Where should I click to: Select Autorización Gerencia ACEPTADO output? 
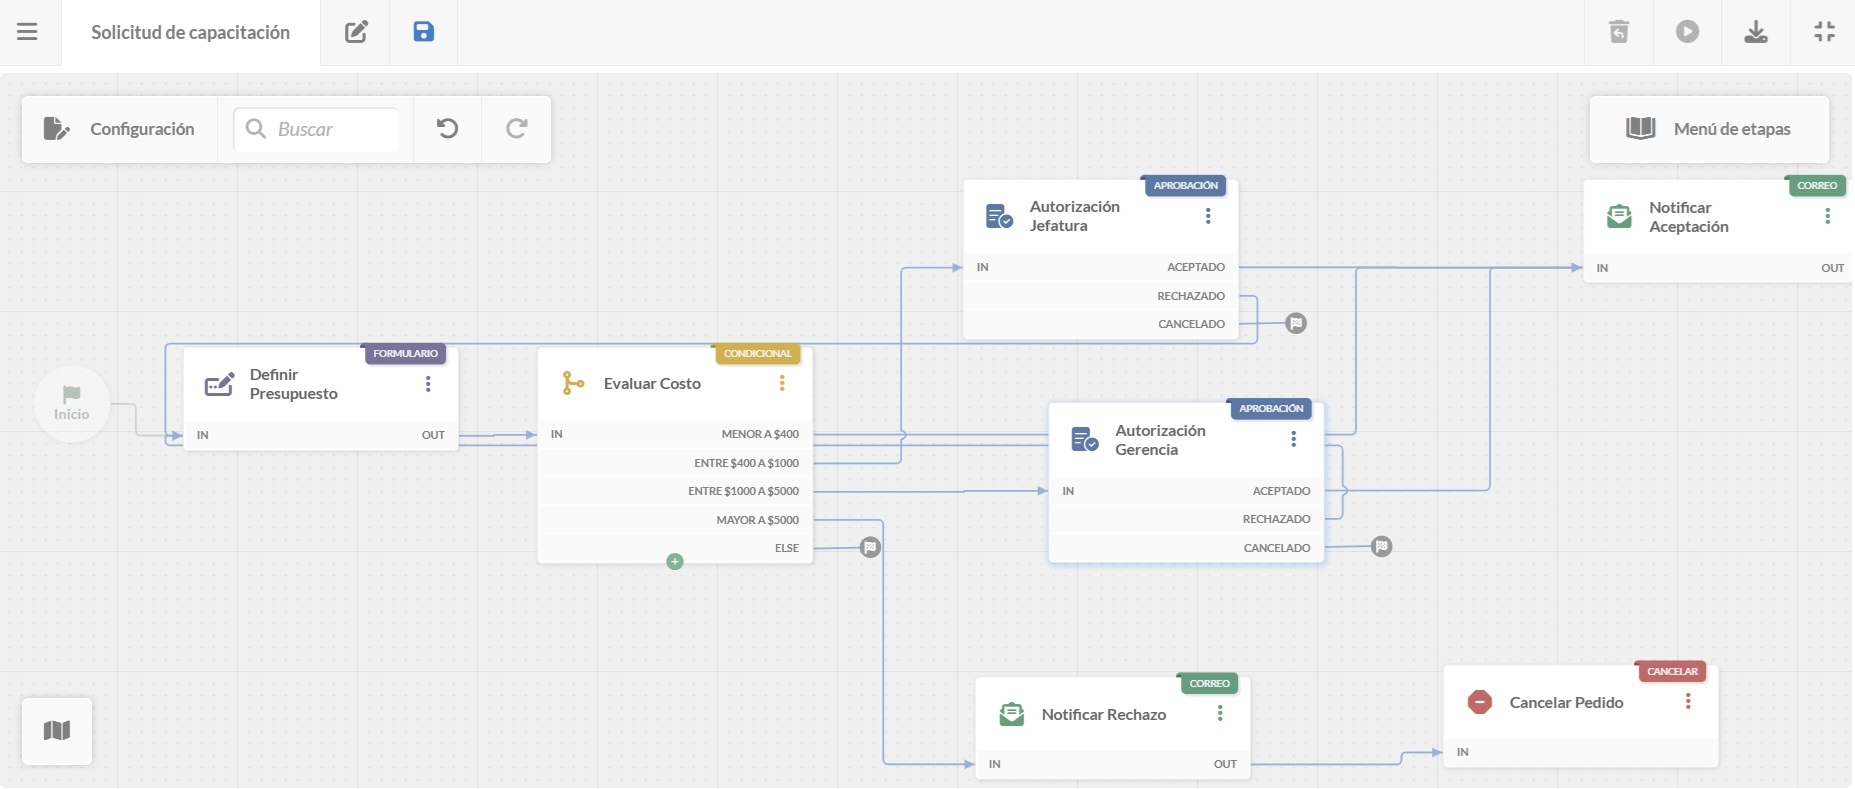[x=1281, y=491]
